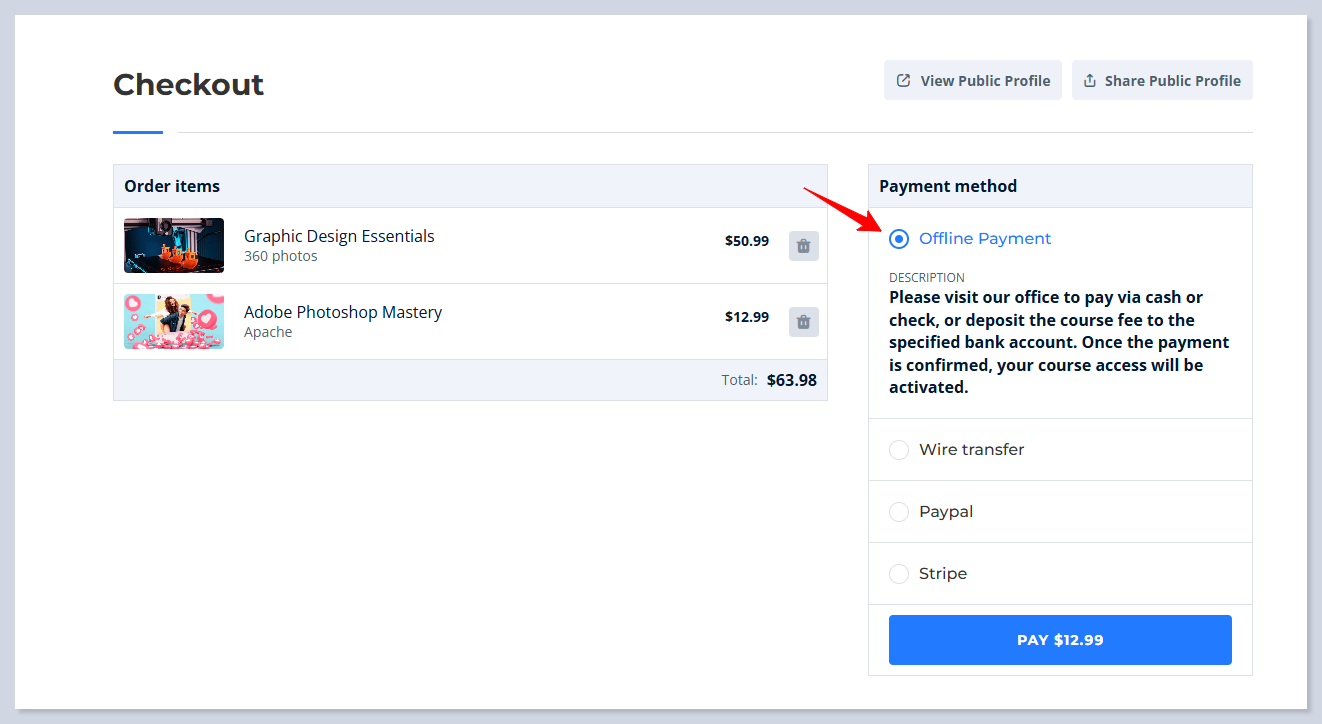Click the Adobe Photoshop Mastery course title
Image resolution: width=1322 pixels, height=724 pixels.
pos(343,312)
